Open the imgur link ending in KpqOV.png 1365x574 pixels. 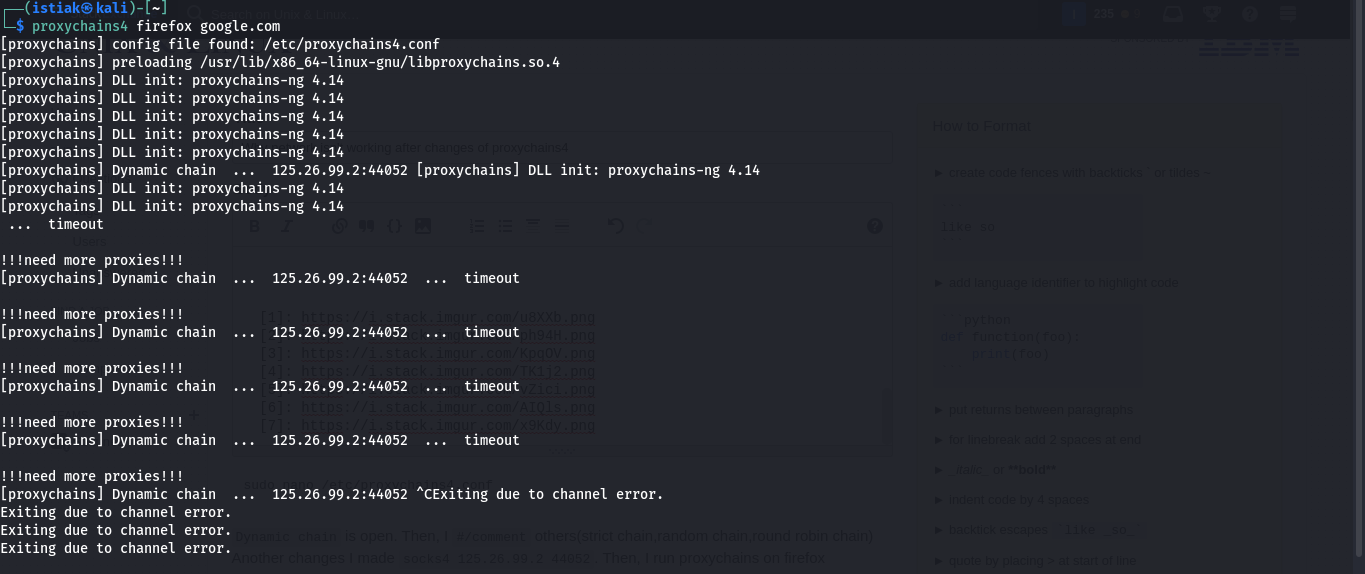coord(448,354)
